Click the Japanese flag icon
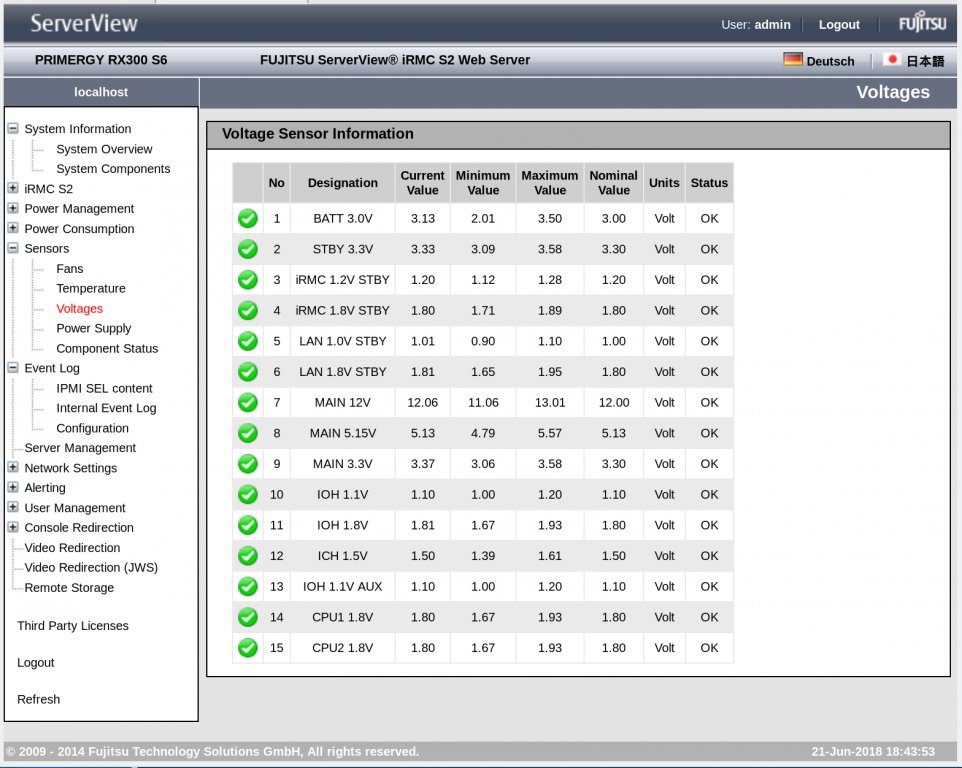962x768 pixels. pos(891,60)
